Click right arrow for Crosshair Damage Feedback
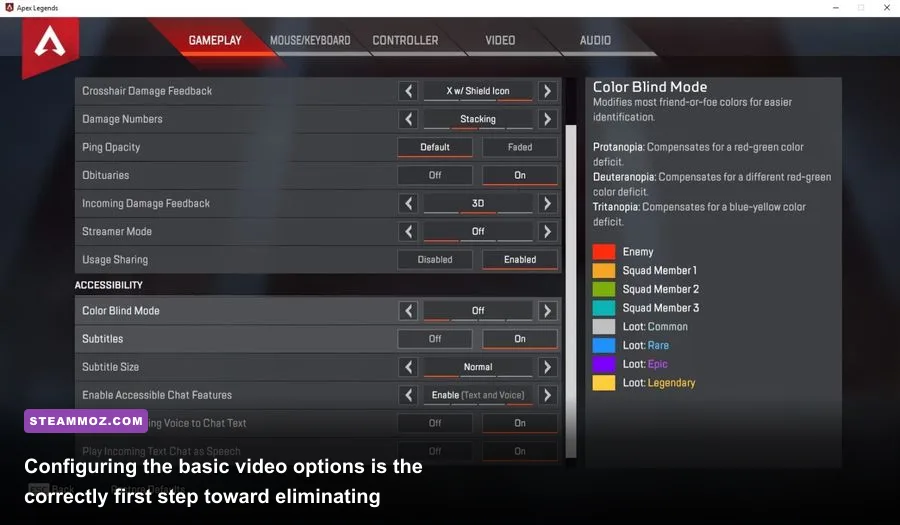The width and height of the screenshot is (900, 525). [548, 91]
